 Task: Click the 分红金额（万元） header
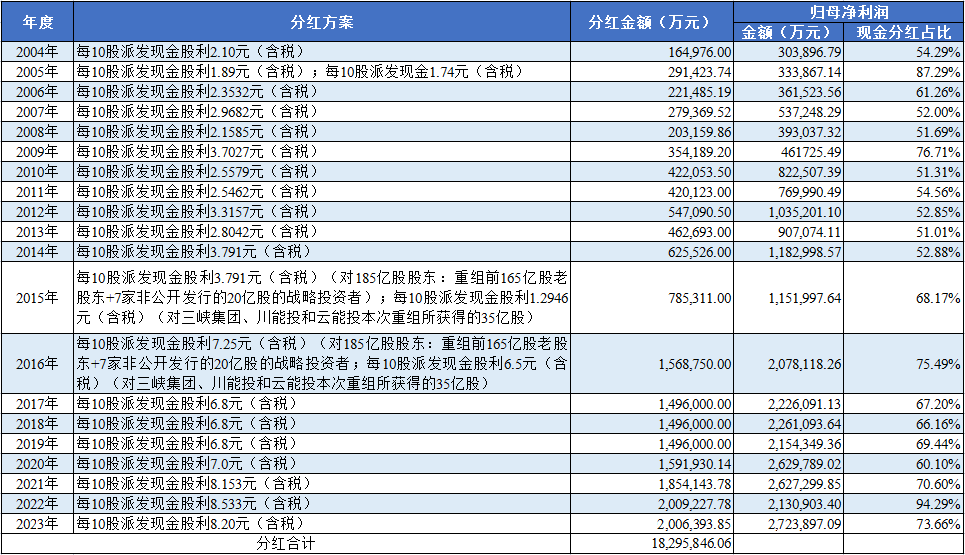[652, 21]
